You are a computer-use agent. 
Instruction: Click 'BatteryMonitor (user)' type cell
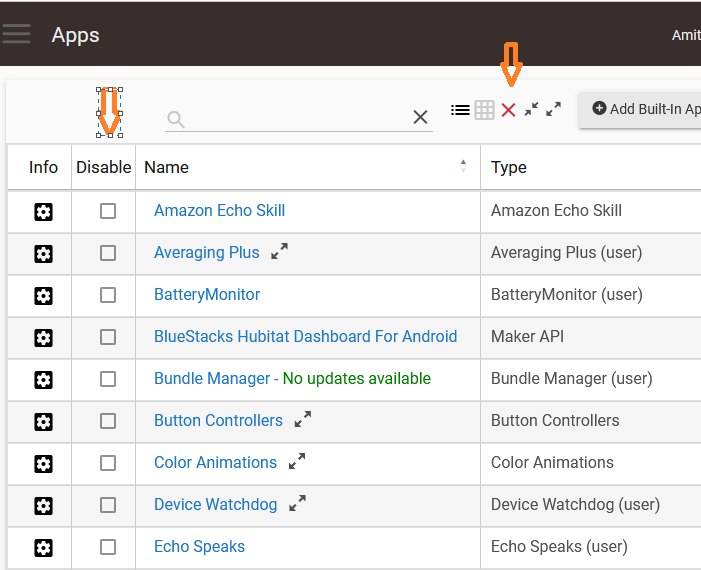click(567, 295)
